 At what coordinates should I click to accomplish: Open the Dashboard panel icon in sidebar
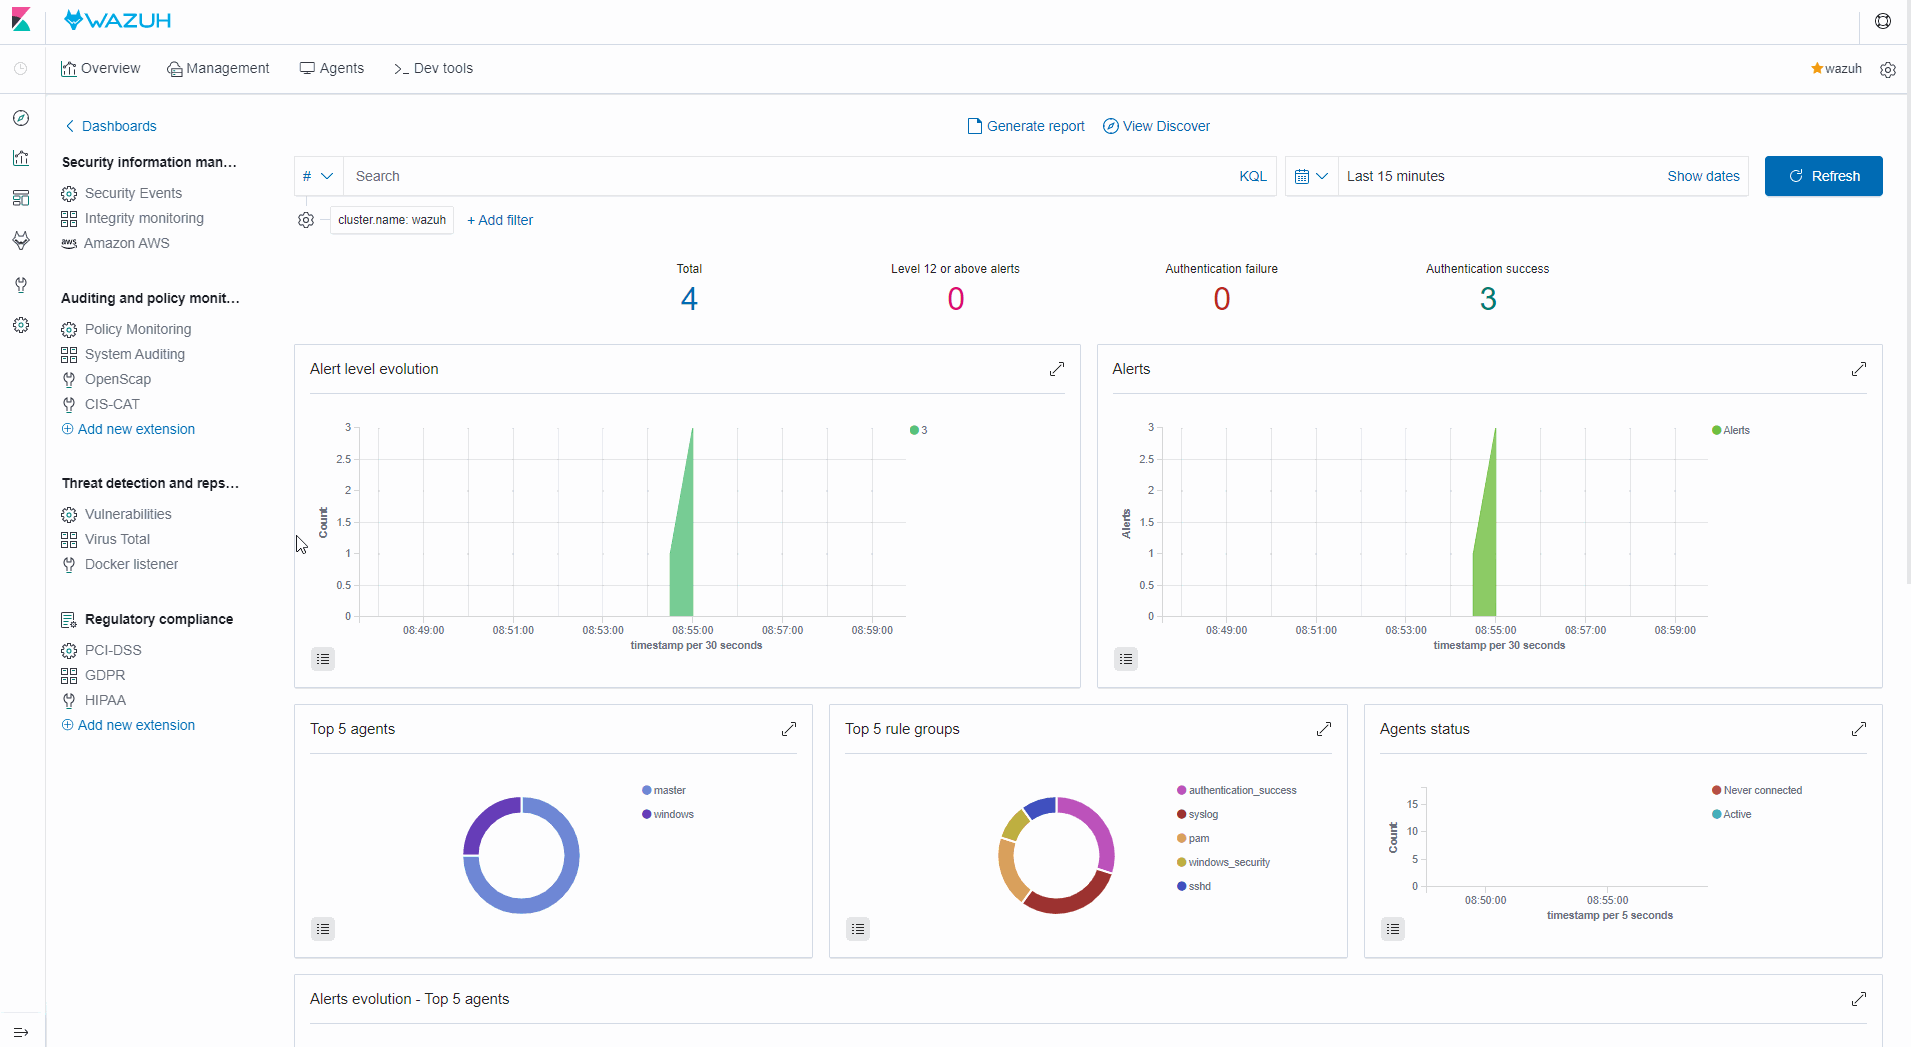click(x=21, y=198)
